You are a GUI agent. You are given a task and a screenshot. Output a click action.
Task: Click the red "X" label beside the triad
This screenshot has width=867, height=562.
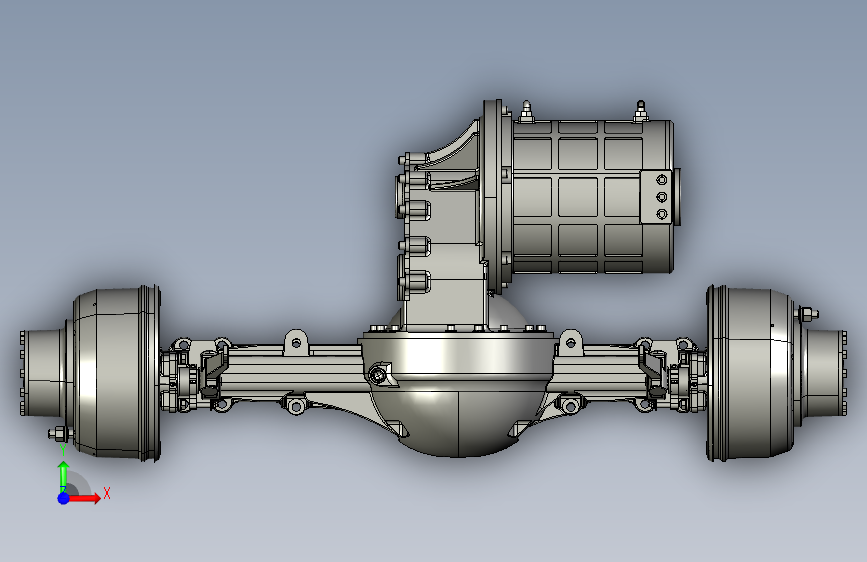click(x=107, y=493)
